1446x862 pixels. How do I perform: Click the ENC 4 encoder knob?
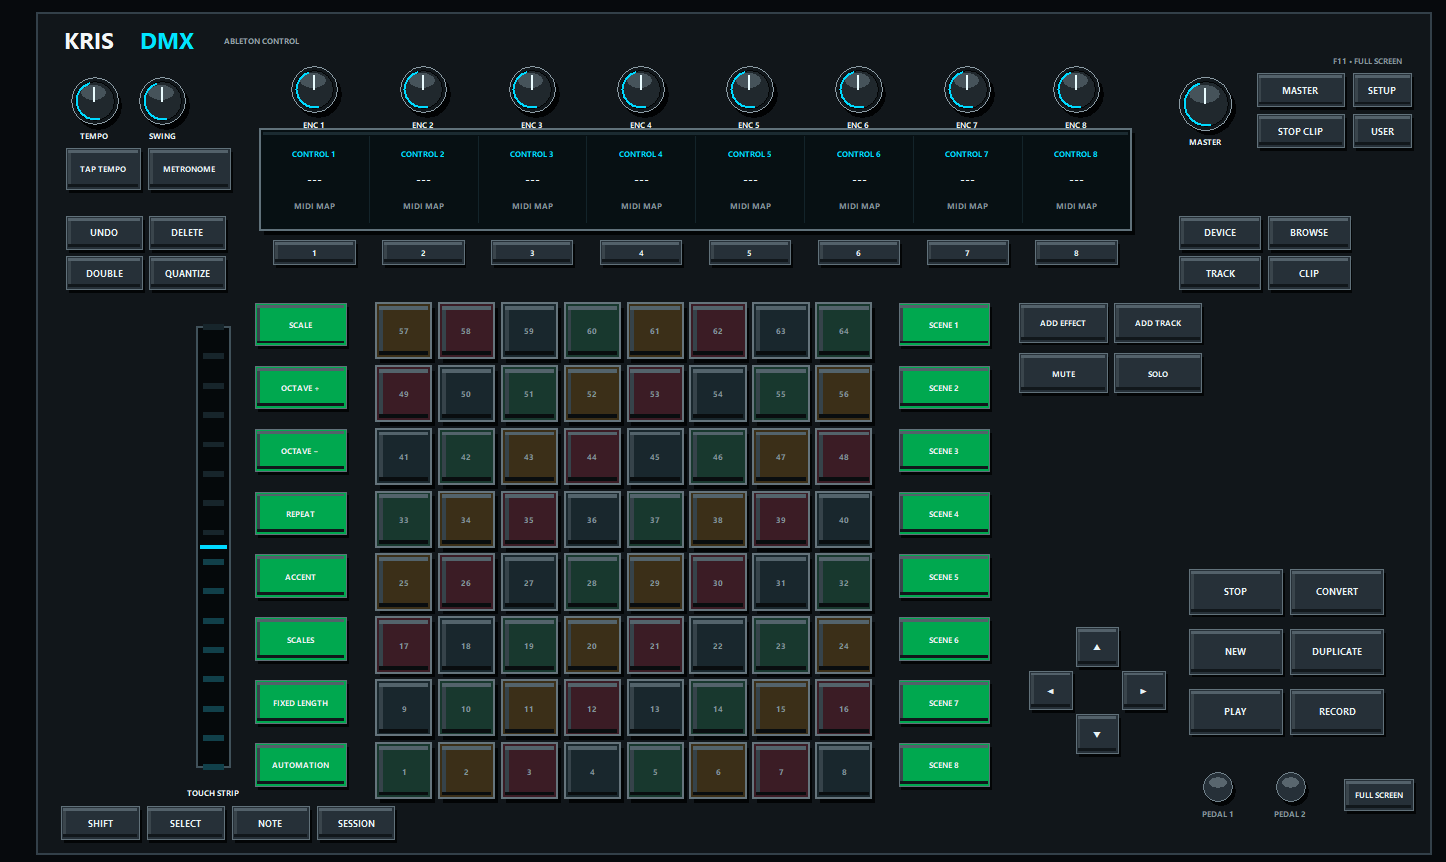coord(641,91)
